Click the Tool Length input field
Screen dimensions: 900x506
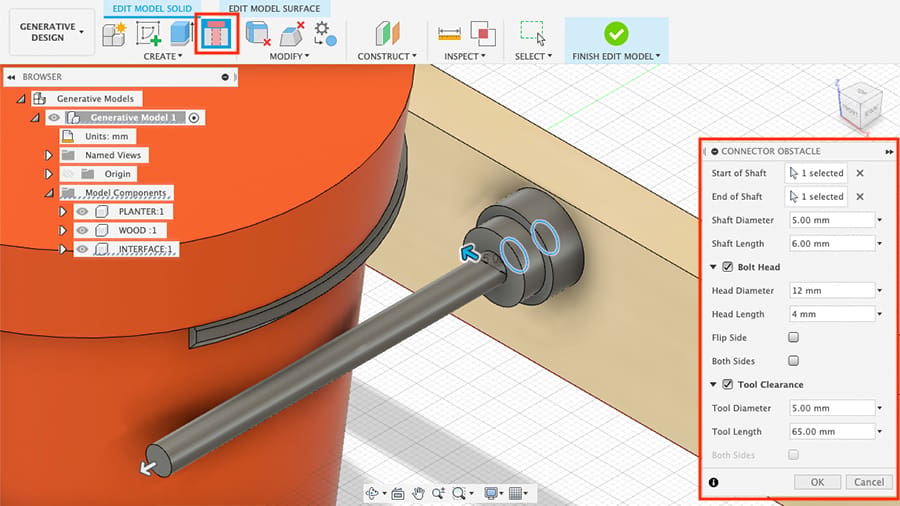point(832,431)
